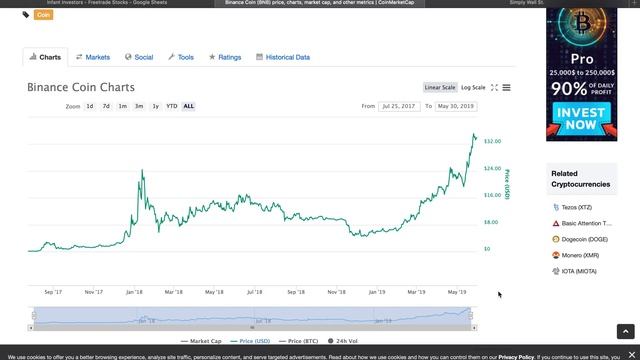Toggle Price (USD) series in legend
Viewport: 640px width, 360px height.
(x=250, y=341)
